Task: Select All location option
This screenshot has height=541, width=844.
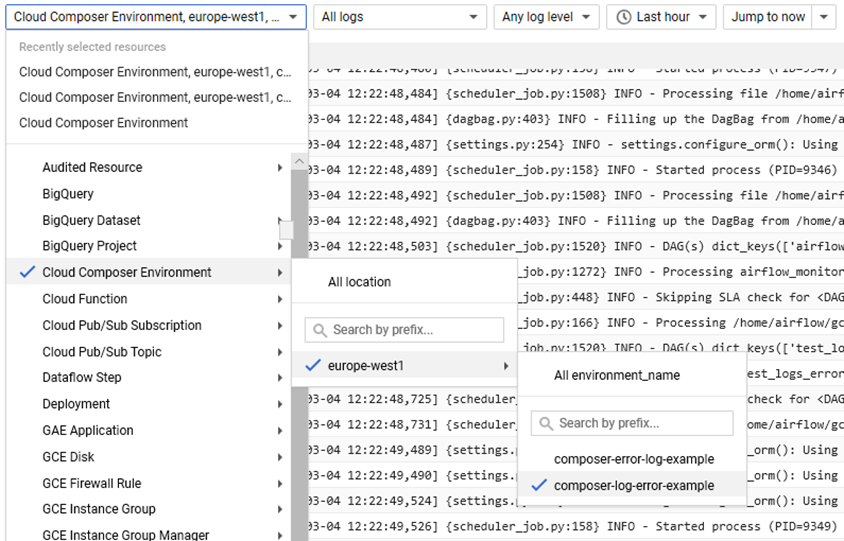Action: point(359,282)
